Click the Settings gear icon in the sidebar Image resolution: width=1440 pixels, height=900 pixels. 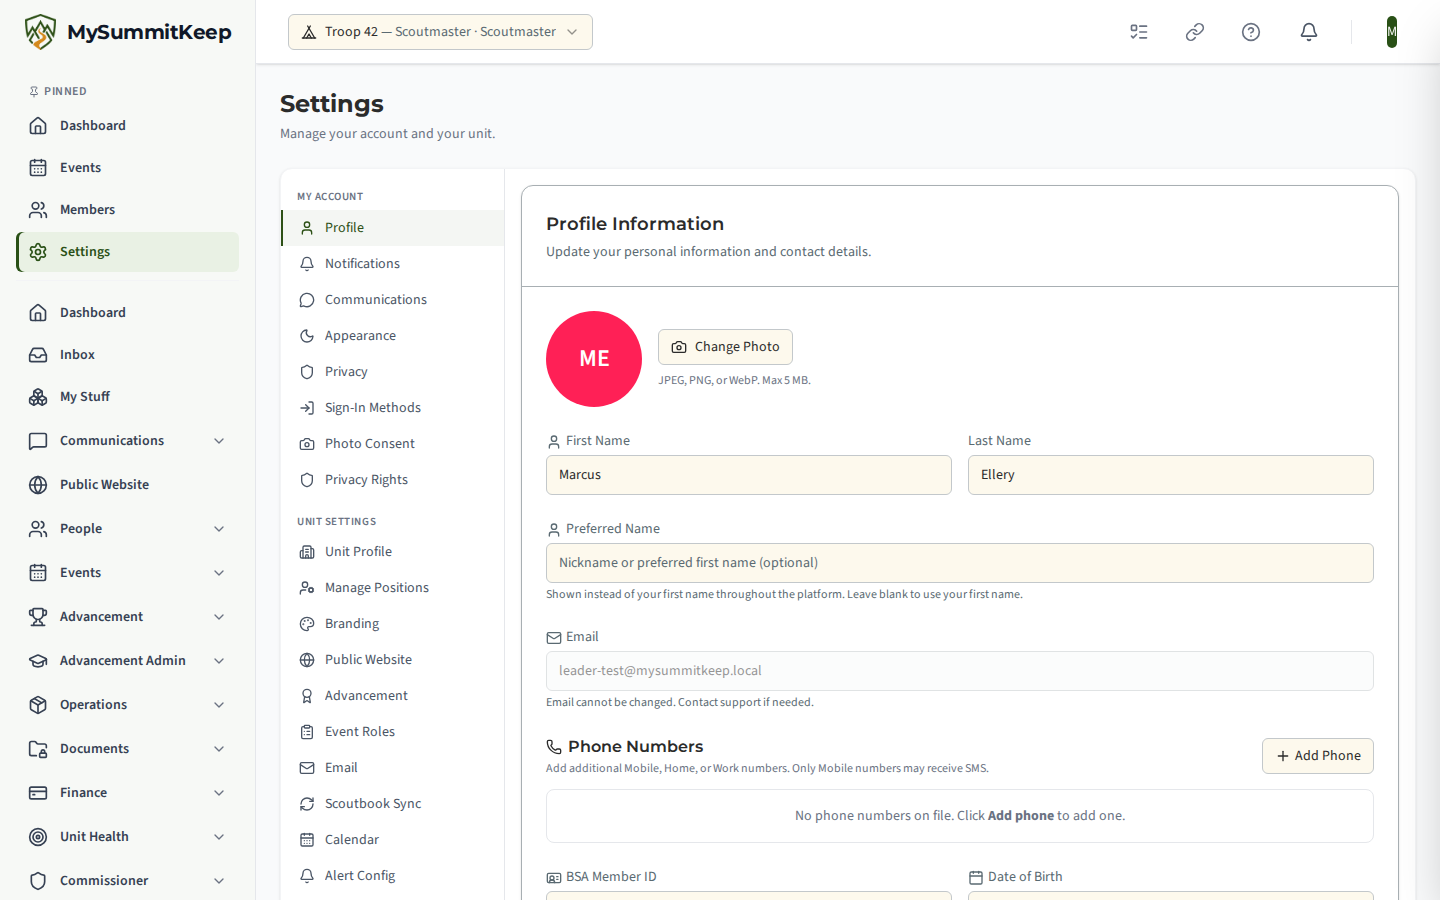click(x=38, y=252)
